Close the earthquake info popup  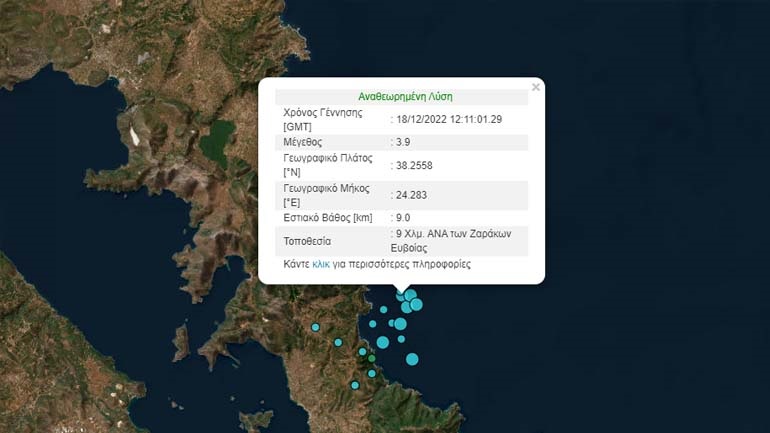click(x=536, y=87)
